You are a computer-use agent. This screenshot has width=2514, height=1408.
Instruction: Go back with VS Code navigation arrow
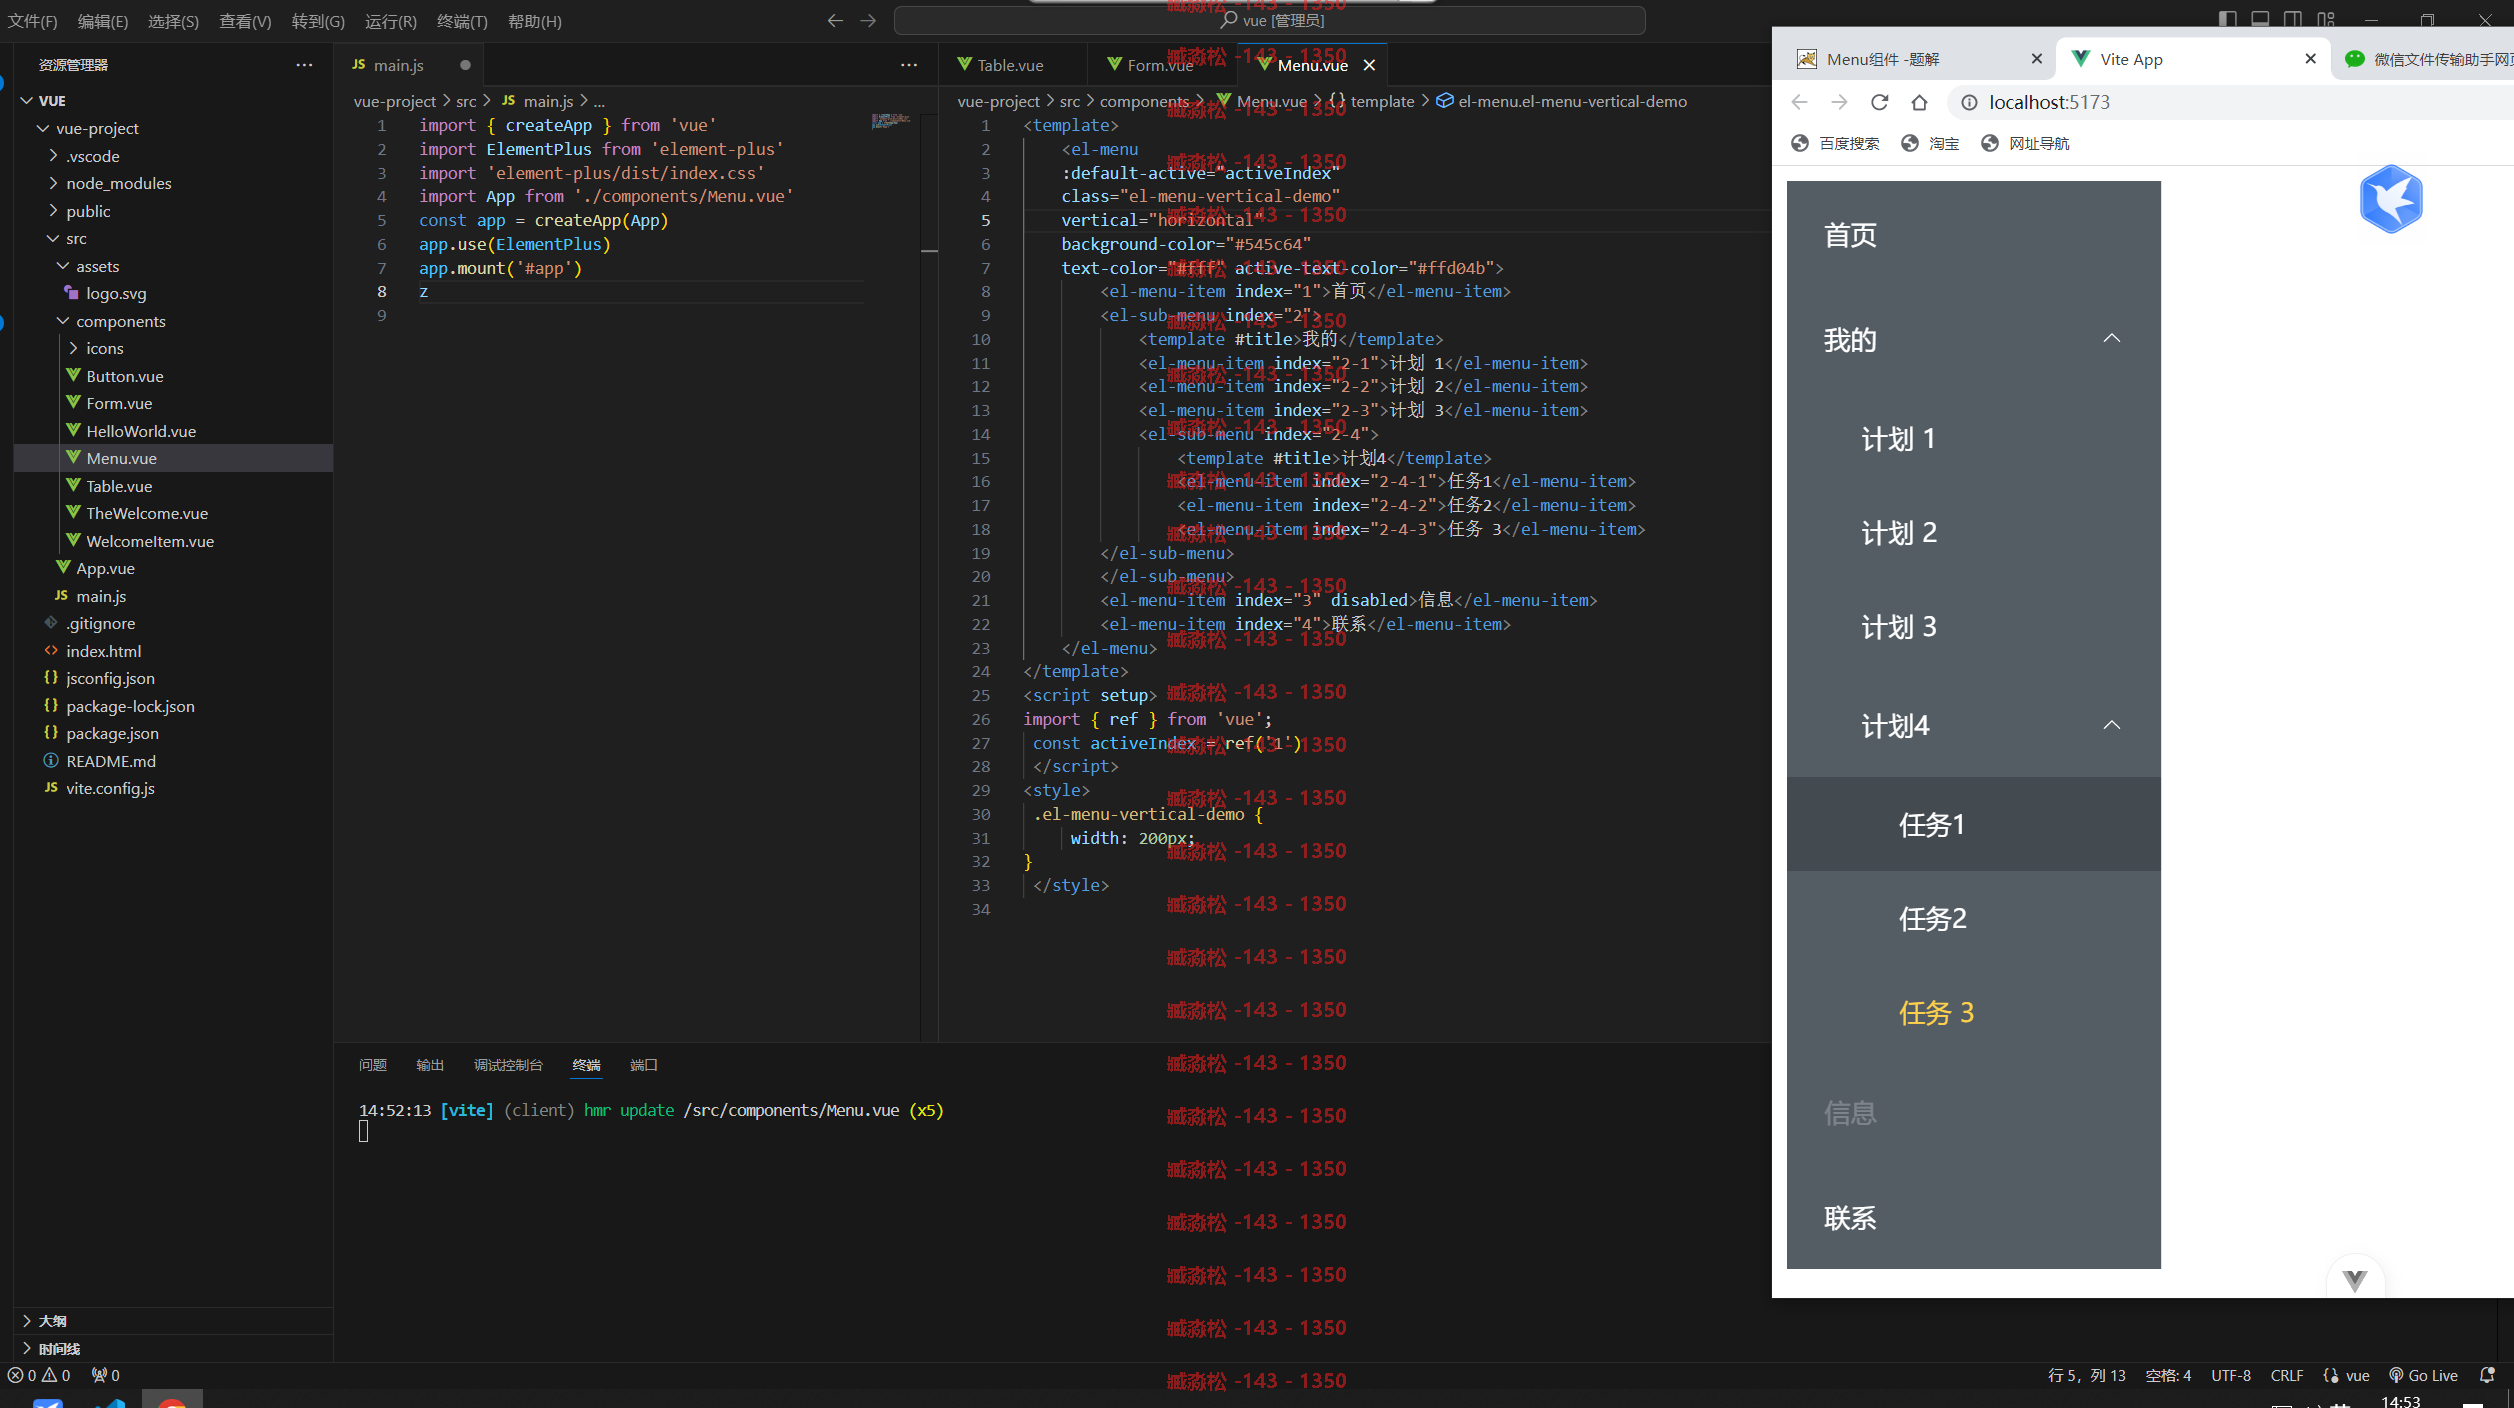tap(835, 20)
